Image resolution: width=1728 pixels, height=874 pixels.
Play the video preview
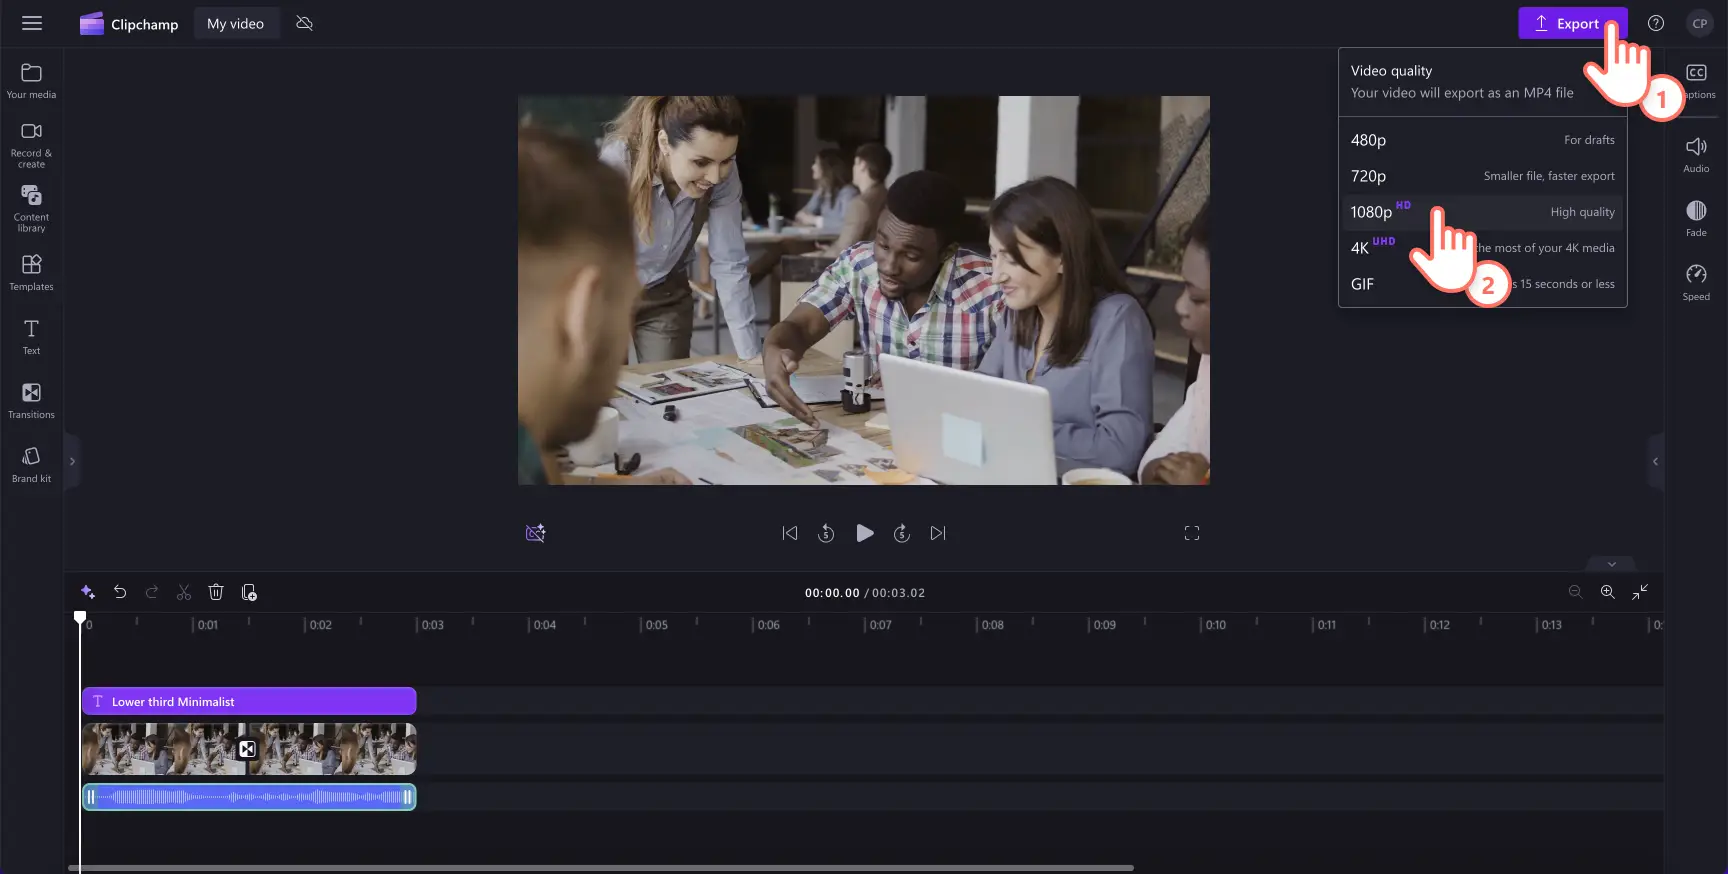865,533
